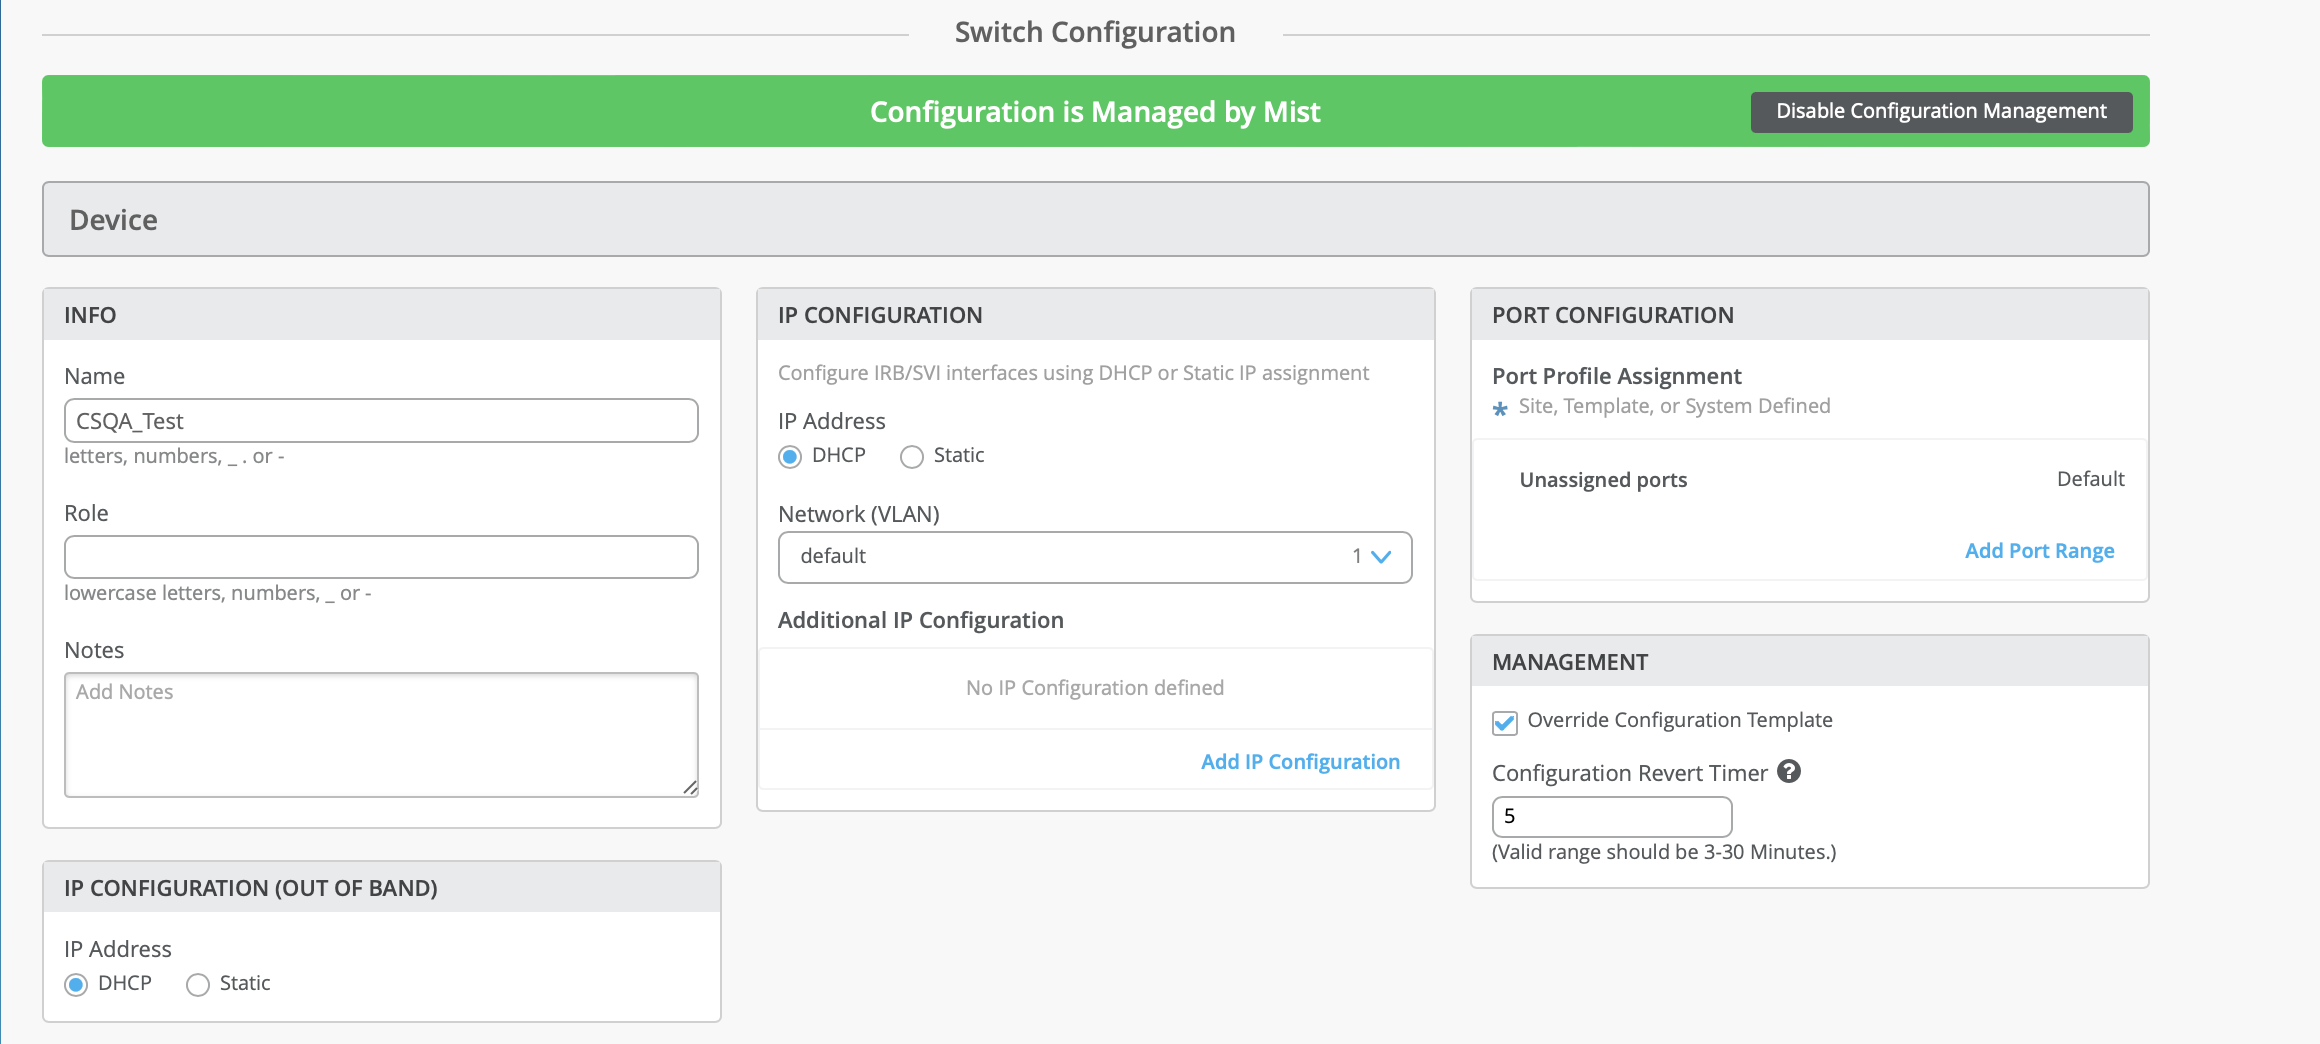
Task: Select the Unassigned ports row
Action: pyautogui.click(x=1603, y=480)
